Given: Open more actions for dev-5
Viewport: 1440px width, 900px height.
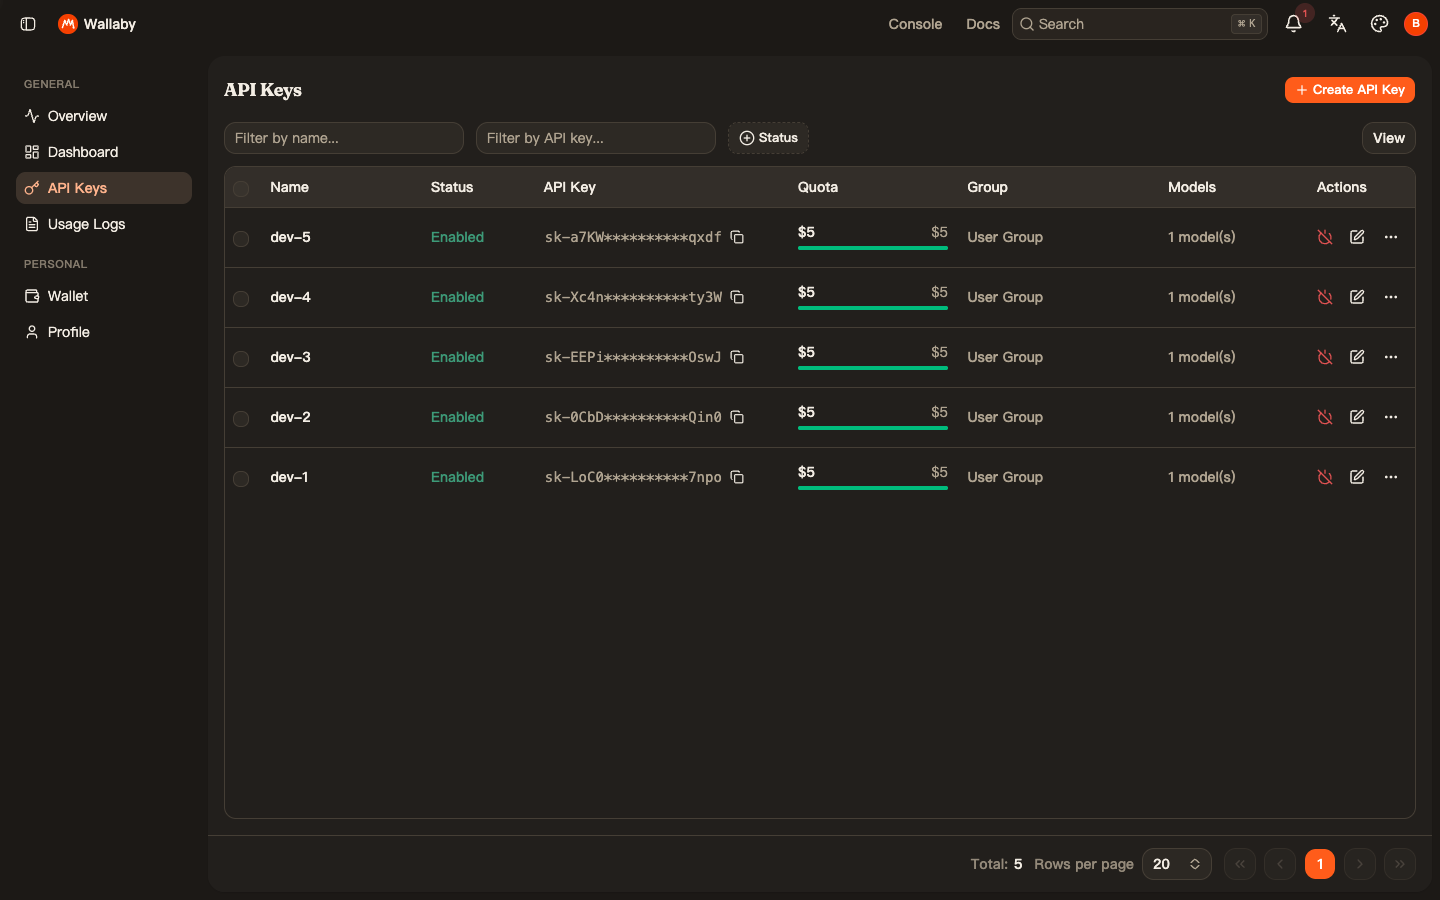Looking at the screenshot, I should [1391, 237].
